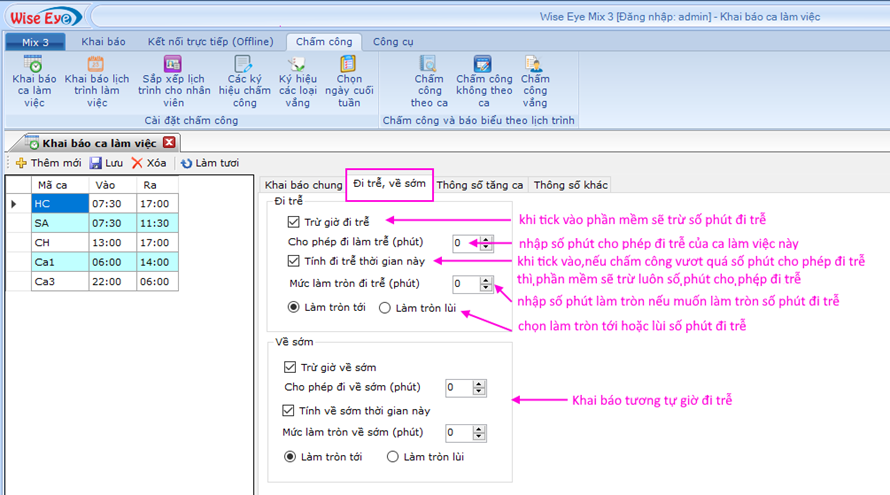Viewport: 890px width, 495px height.
Task: Decrease Mức làm tròn đi trễ value
Action: click(486, 289)
